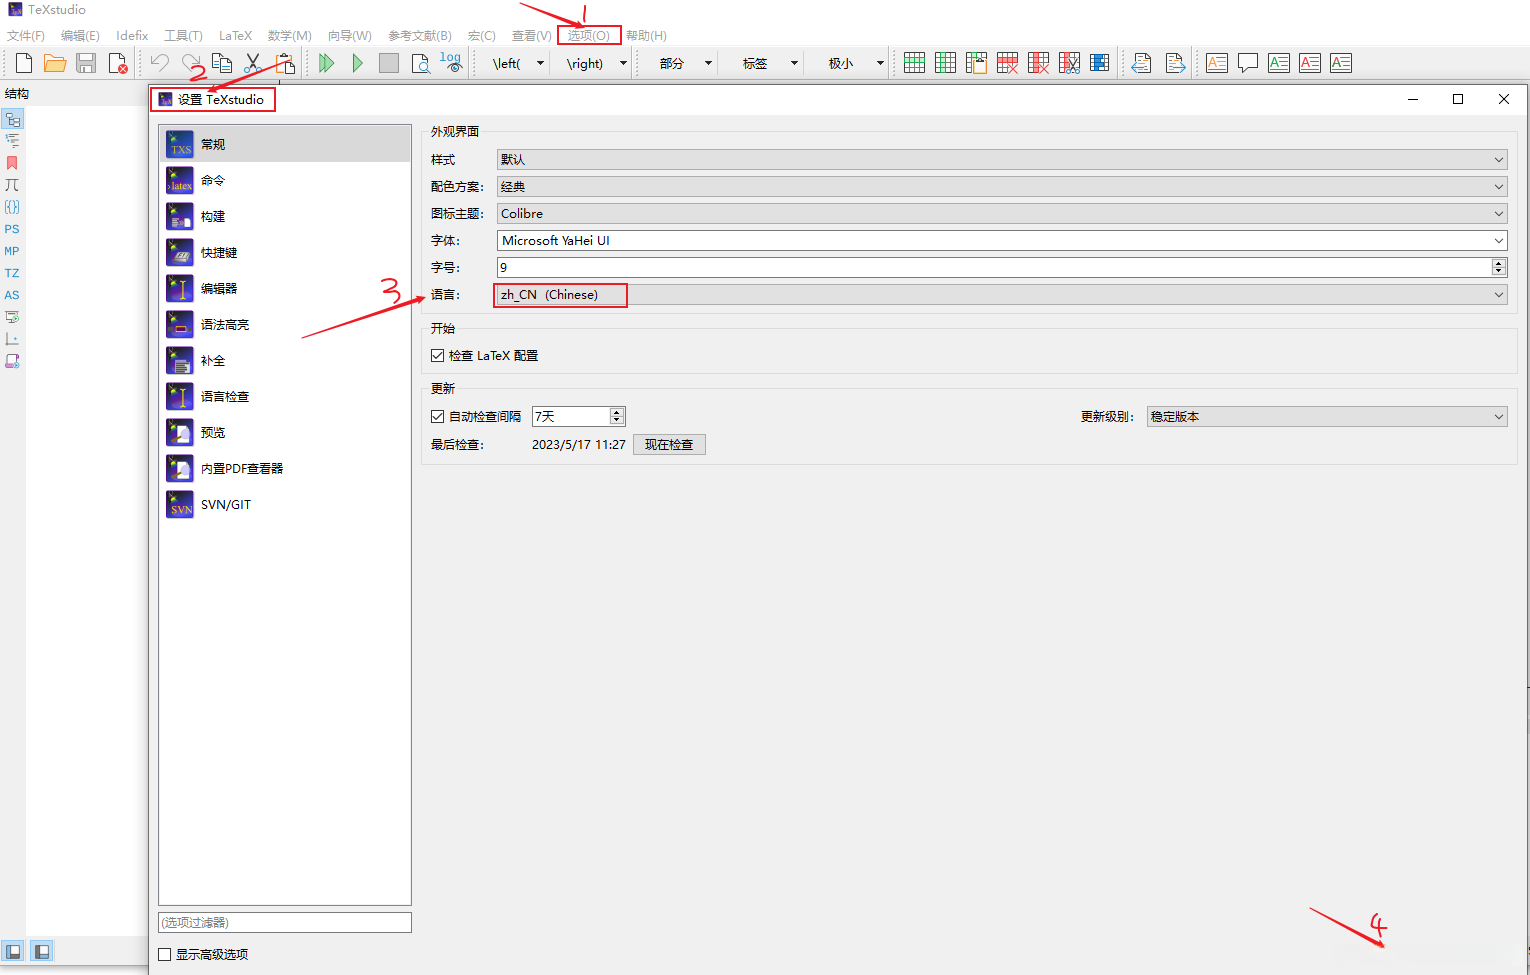Open the orange text-lines page icon
The width and height of the screenshot is (1530, 975).
click(1217, 63)
